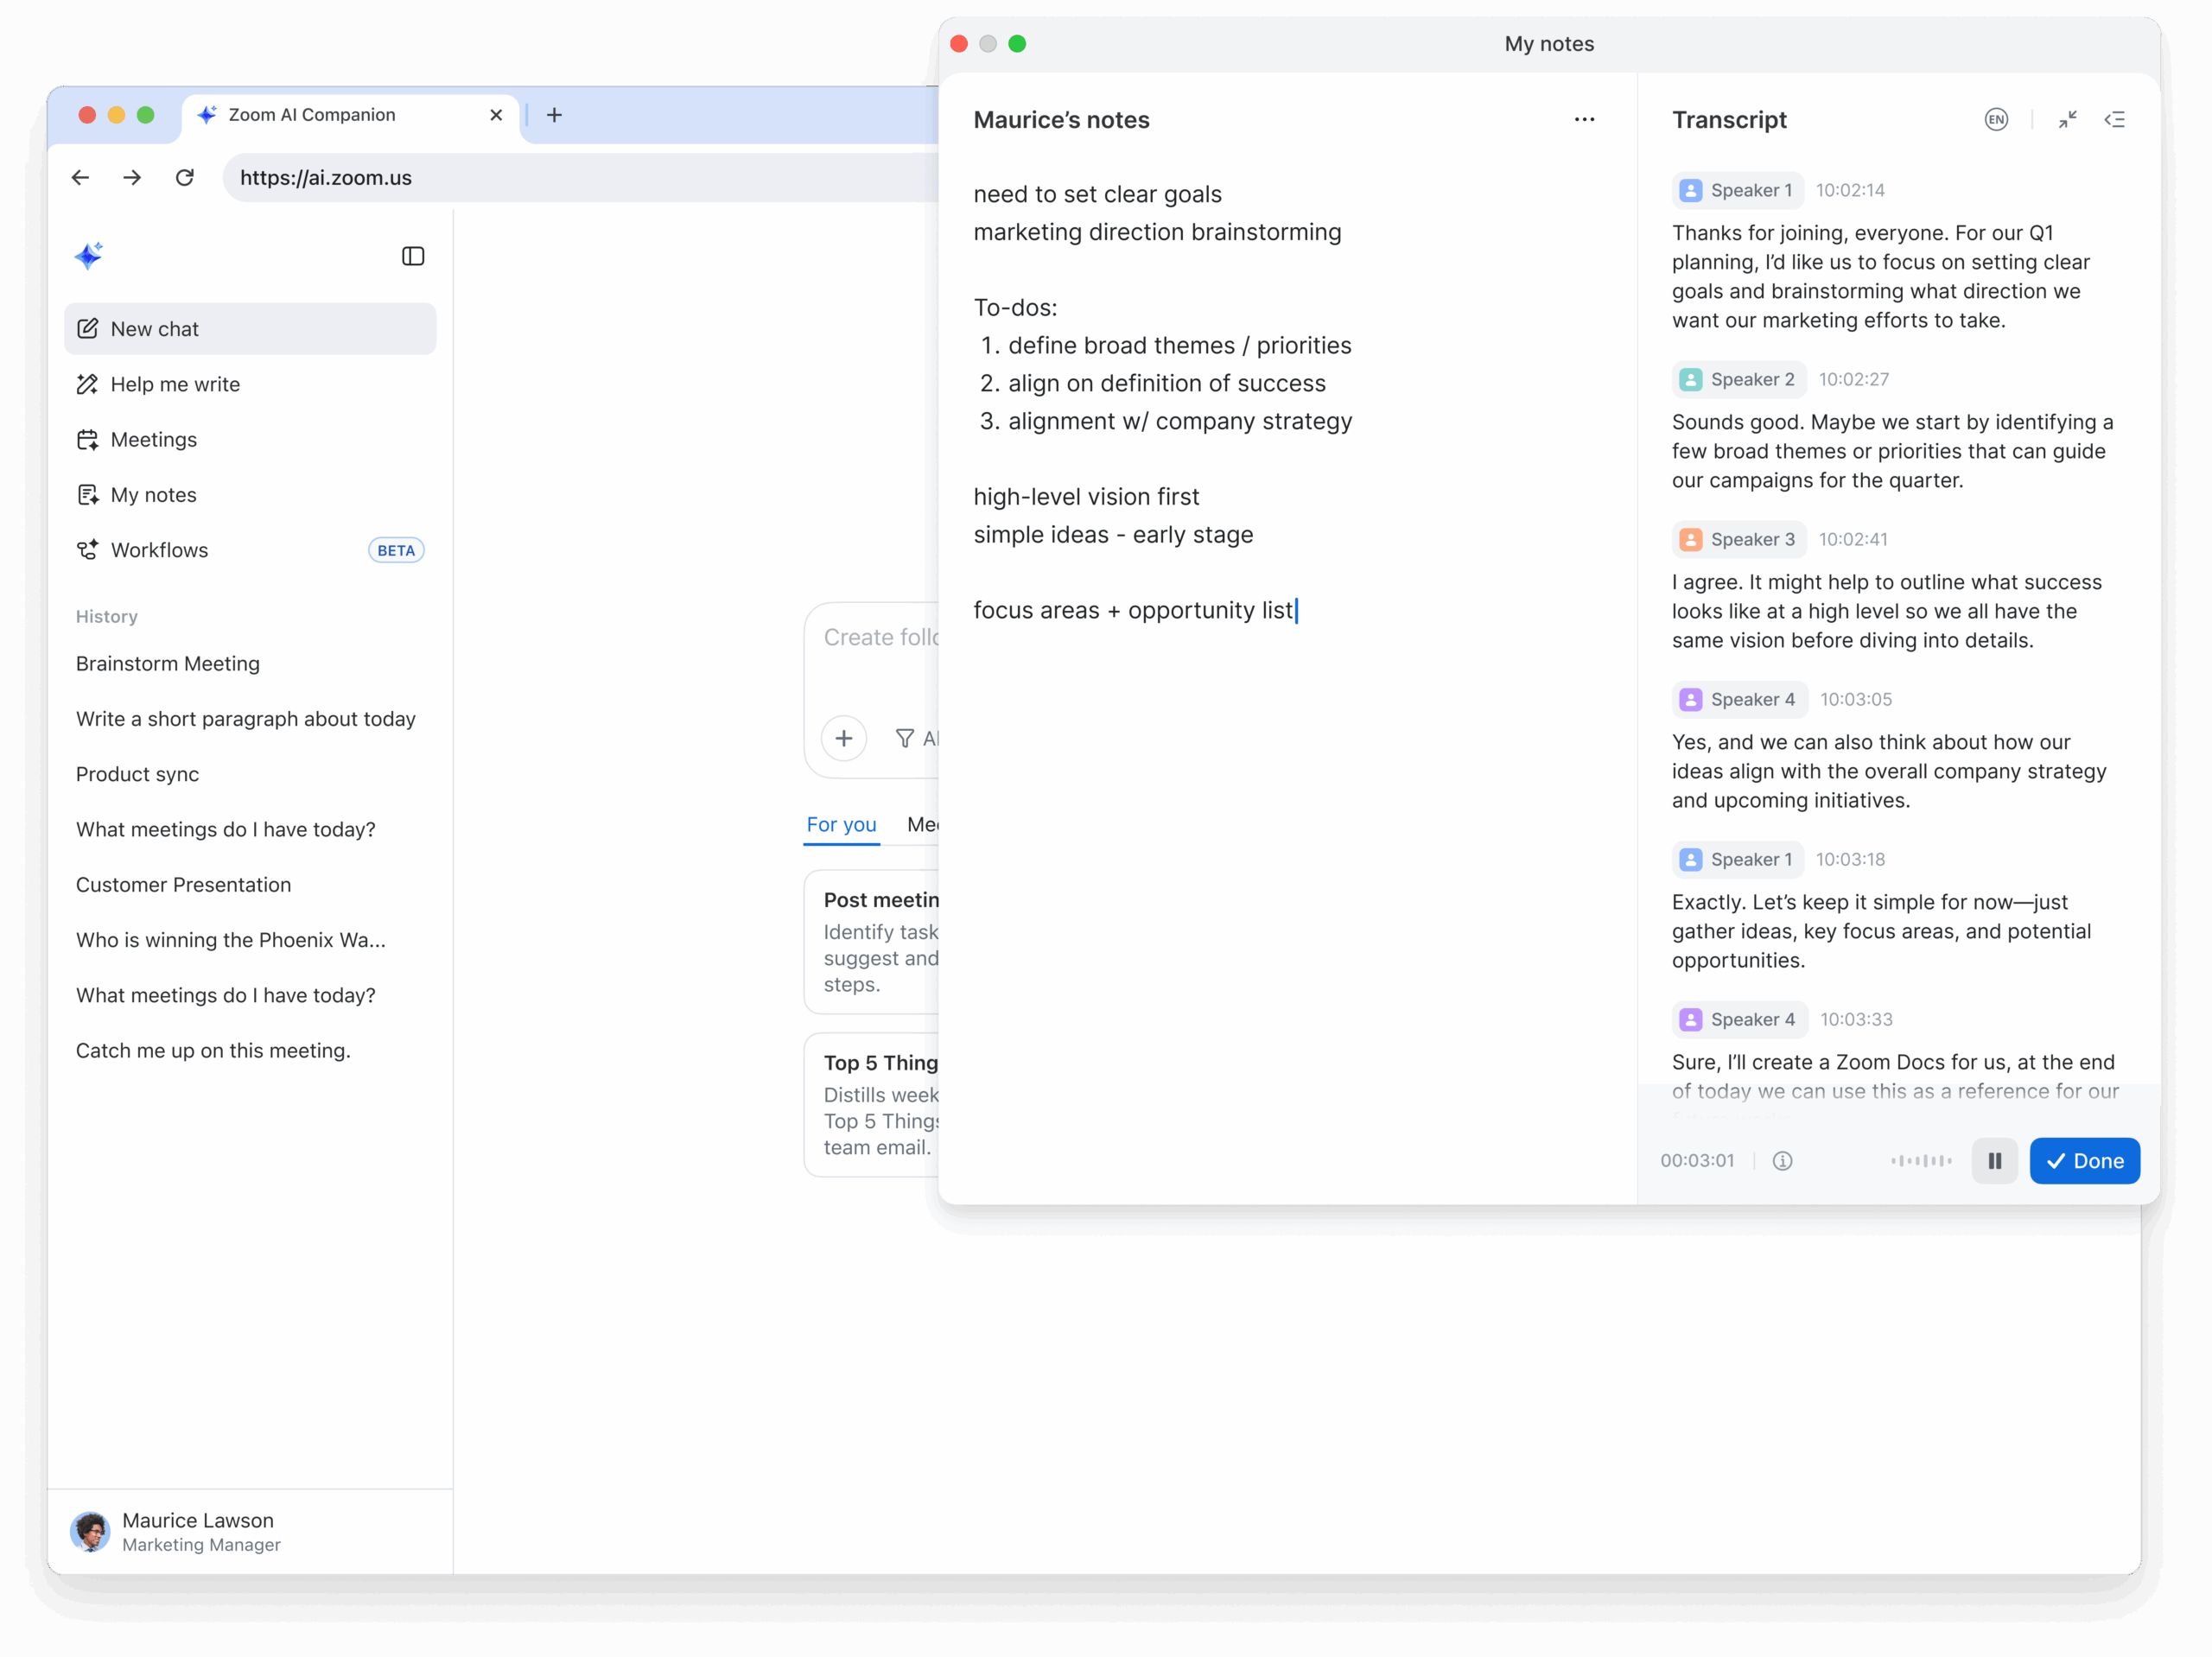Close the Zoom AI Companion tab
The image size is (2212, 1657).
tap(496, 115)
